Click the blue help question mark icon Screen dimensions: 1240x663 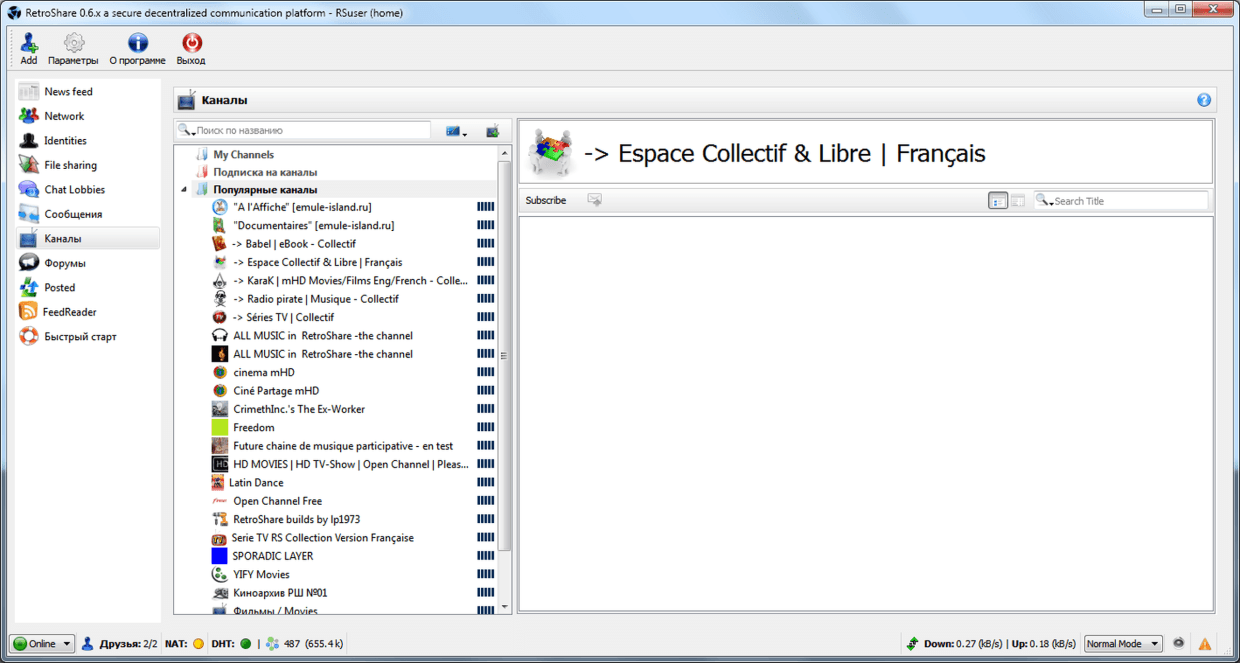tap(1204, 100)
